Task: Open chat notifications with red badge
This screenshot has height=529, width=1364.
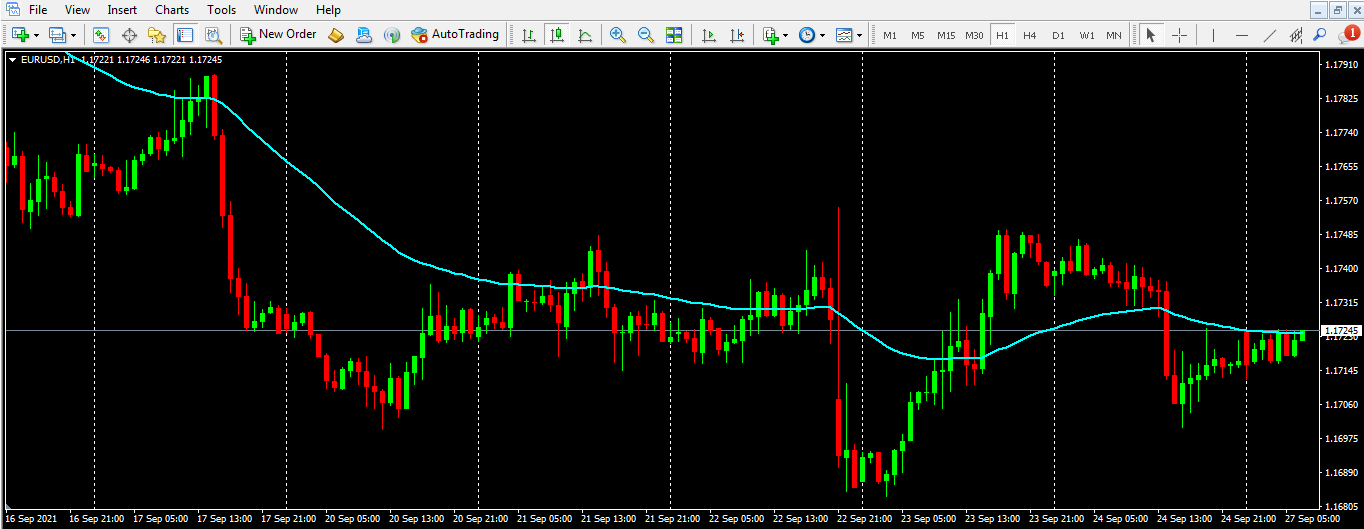Action: (x=1347, y=35)
